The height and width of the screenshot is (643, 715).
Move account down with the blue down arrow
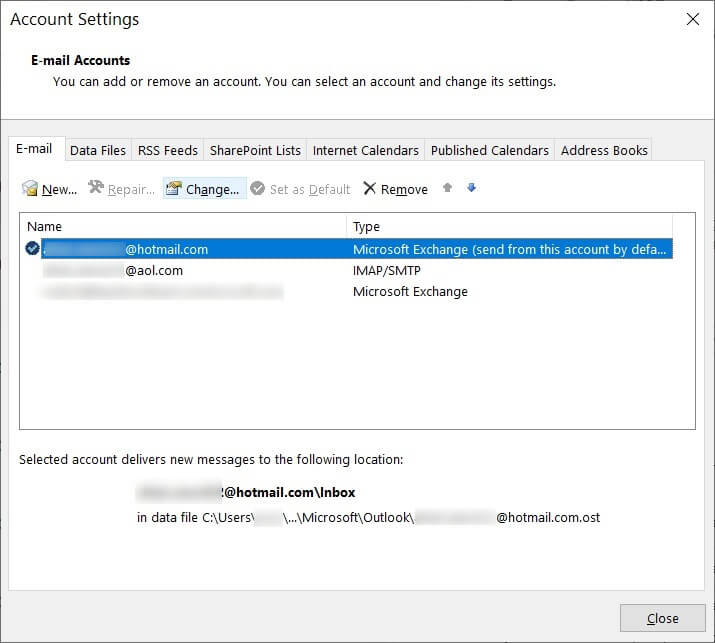471,187
